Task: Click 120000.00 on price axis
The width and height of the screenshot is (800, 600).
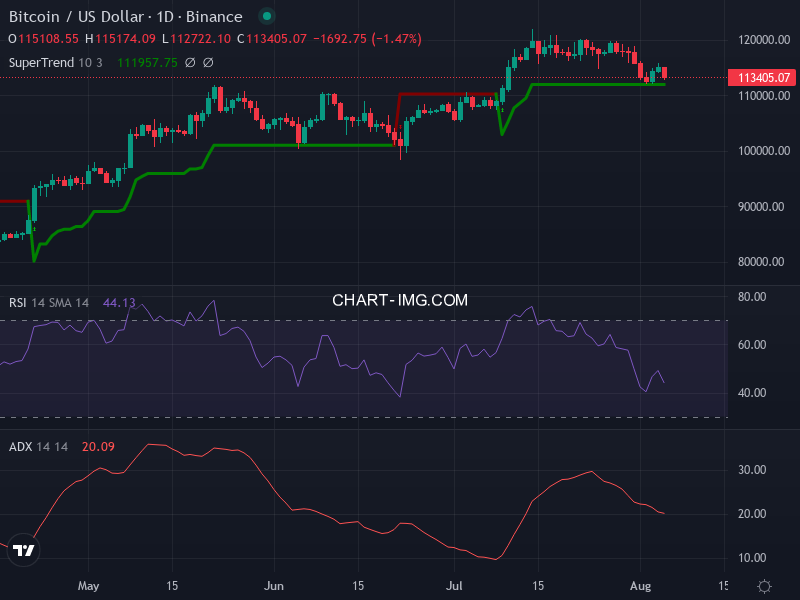Action: [764, 40]
